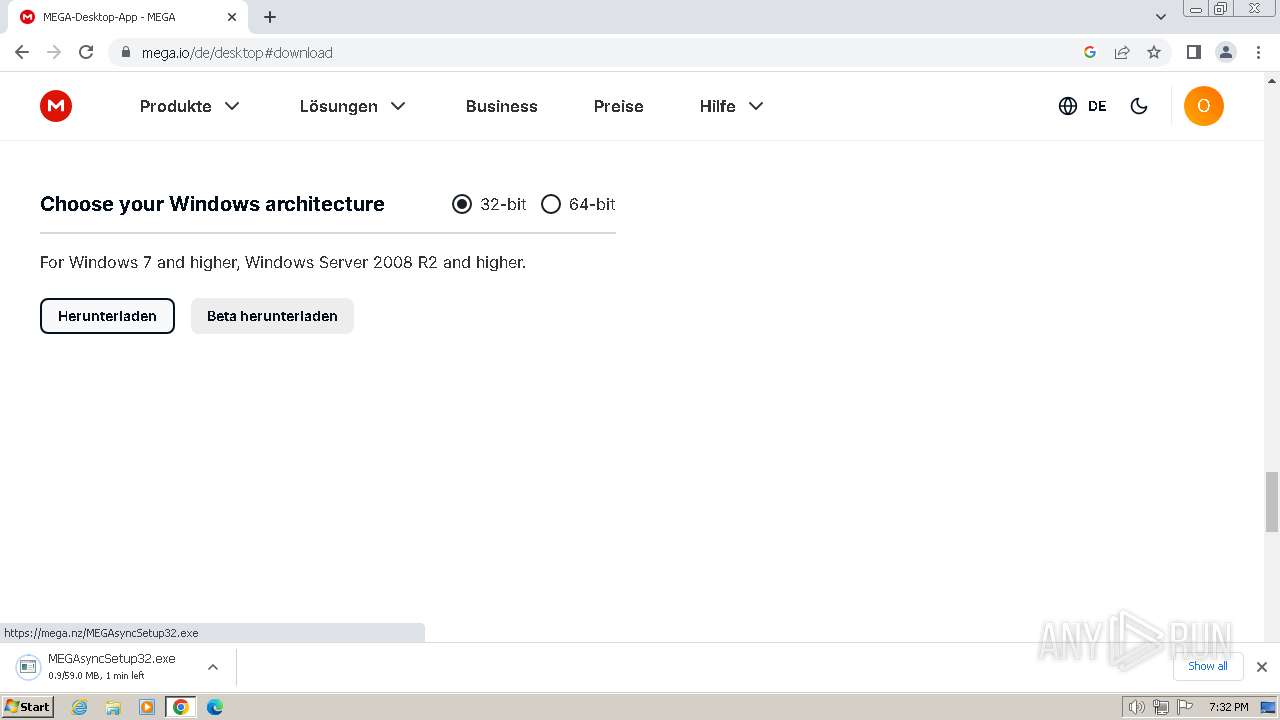Image resolution: width=1280 pixels, height=720 pixels.
Task: Click the Choose your Windows architecture heading
Action: coord(212,204)
